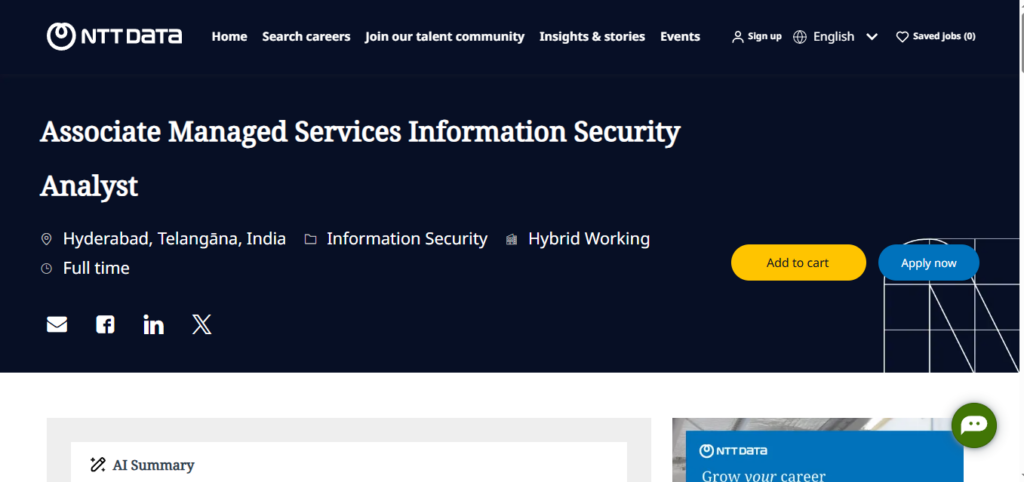This screenshot has width=1024, height=482.
Task: Click the folder icon near Information Security
Action: [310, 239]
